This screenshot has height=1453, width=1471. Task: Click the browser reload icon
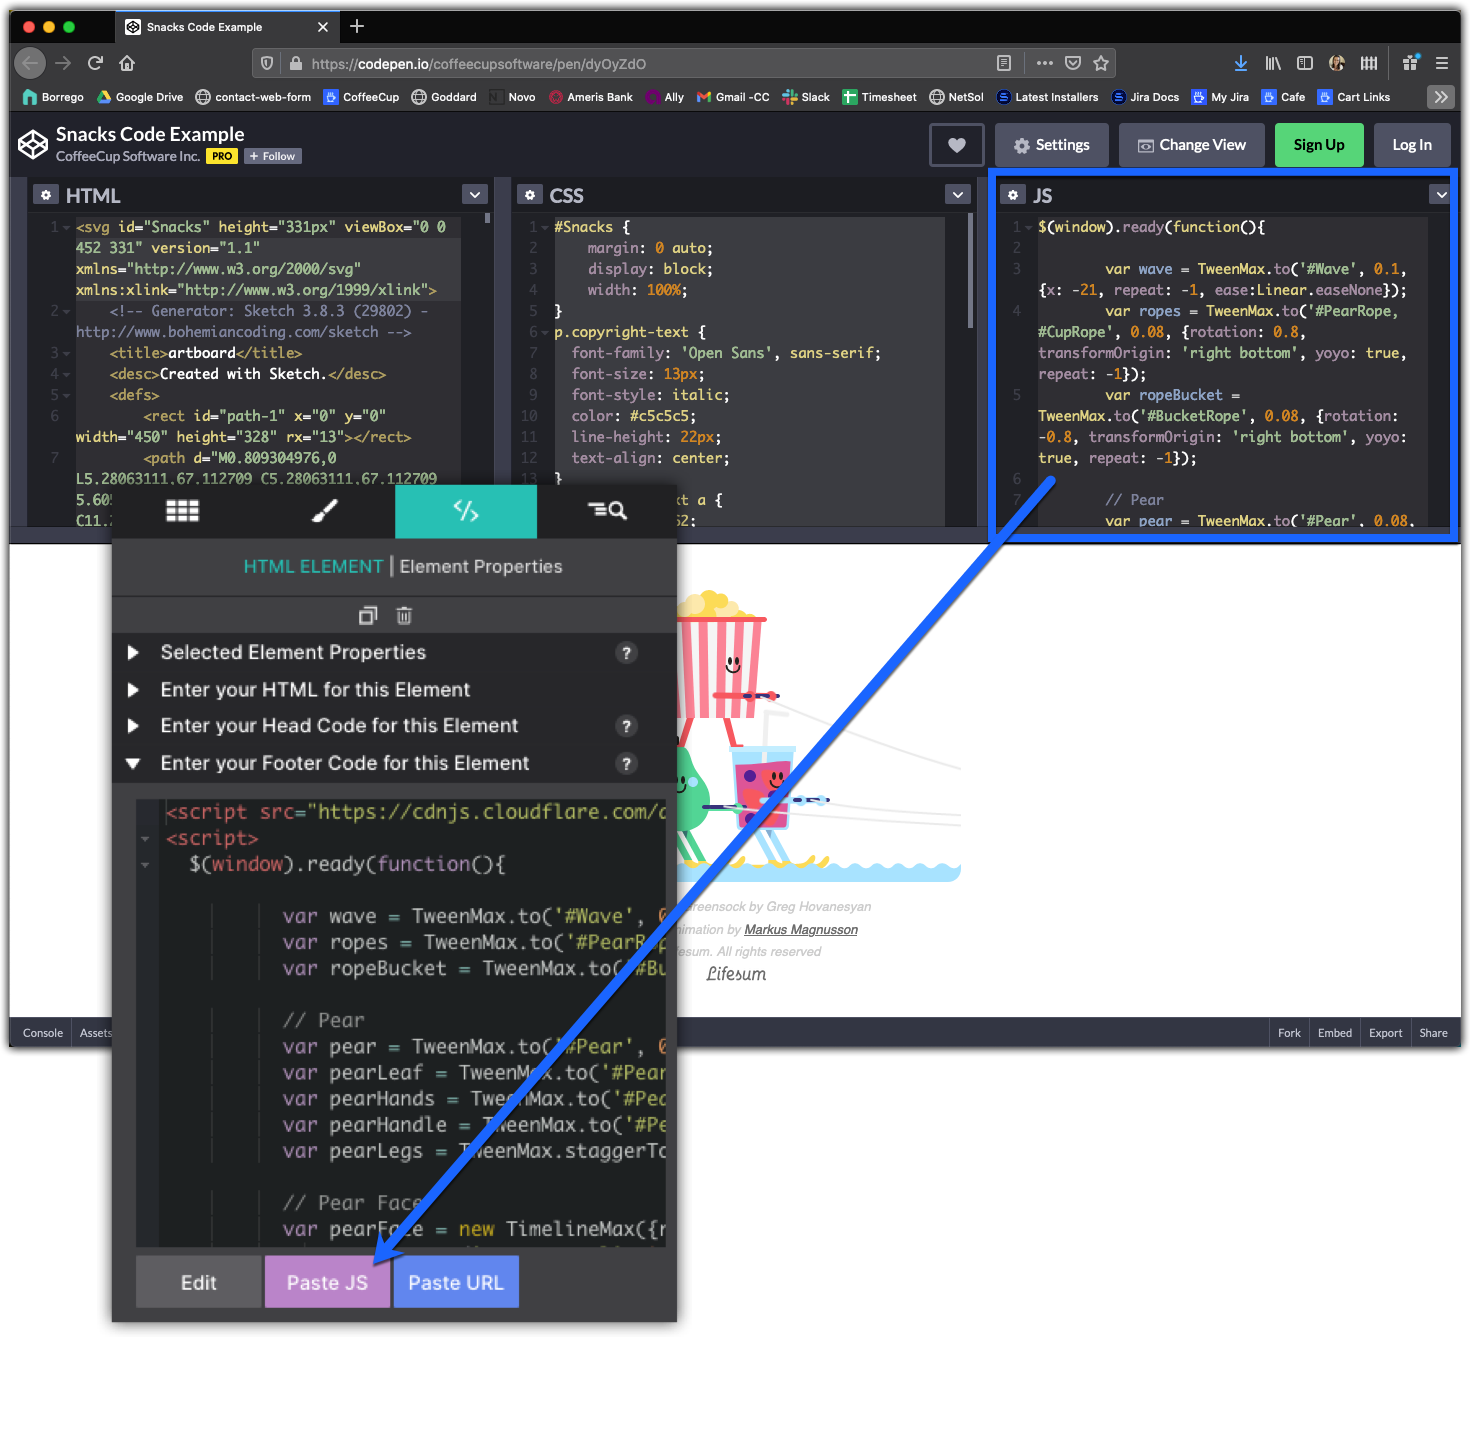(95, 63)
